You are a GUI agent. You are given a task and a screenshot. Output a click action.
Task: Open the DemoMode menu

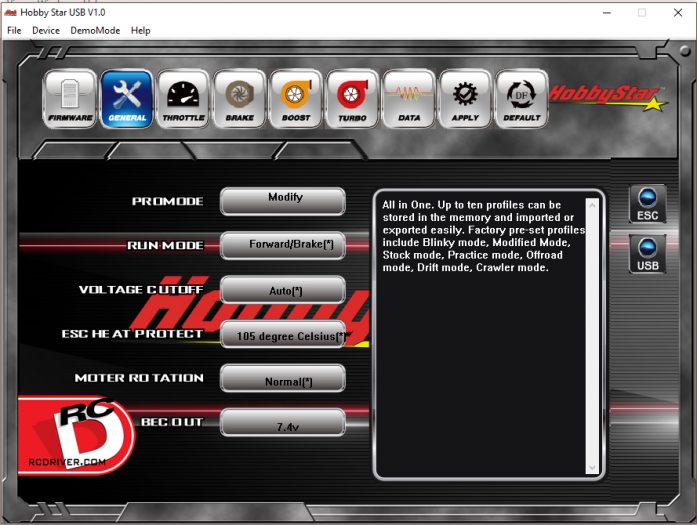(95, 30)
